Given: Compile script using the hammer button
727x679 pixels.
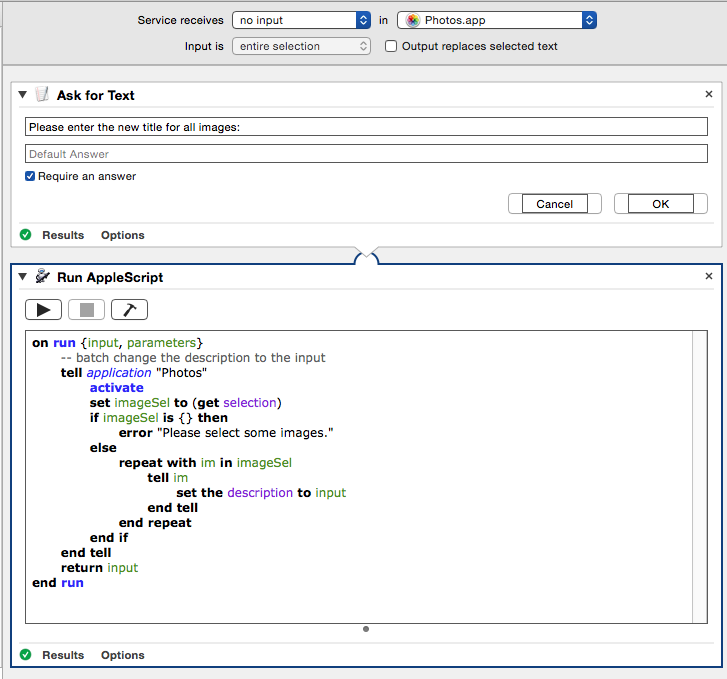Looking at the screenshot, I should click(129, 309).
